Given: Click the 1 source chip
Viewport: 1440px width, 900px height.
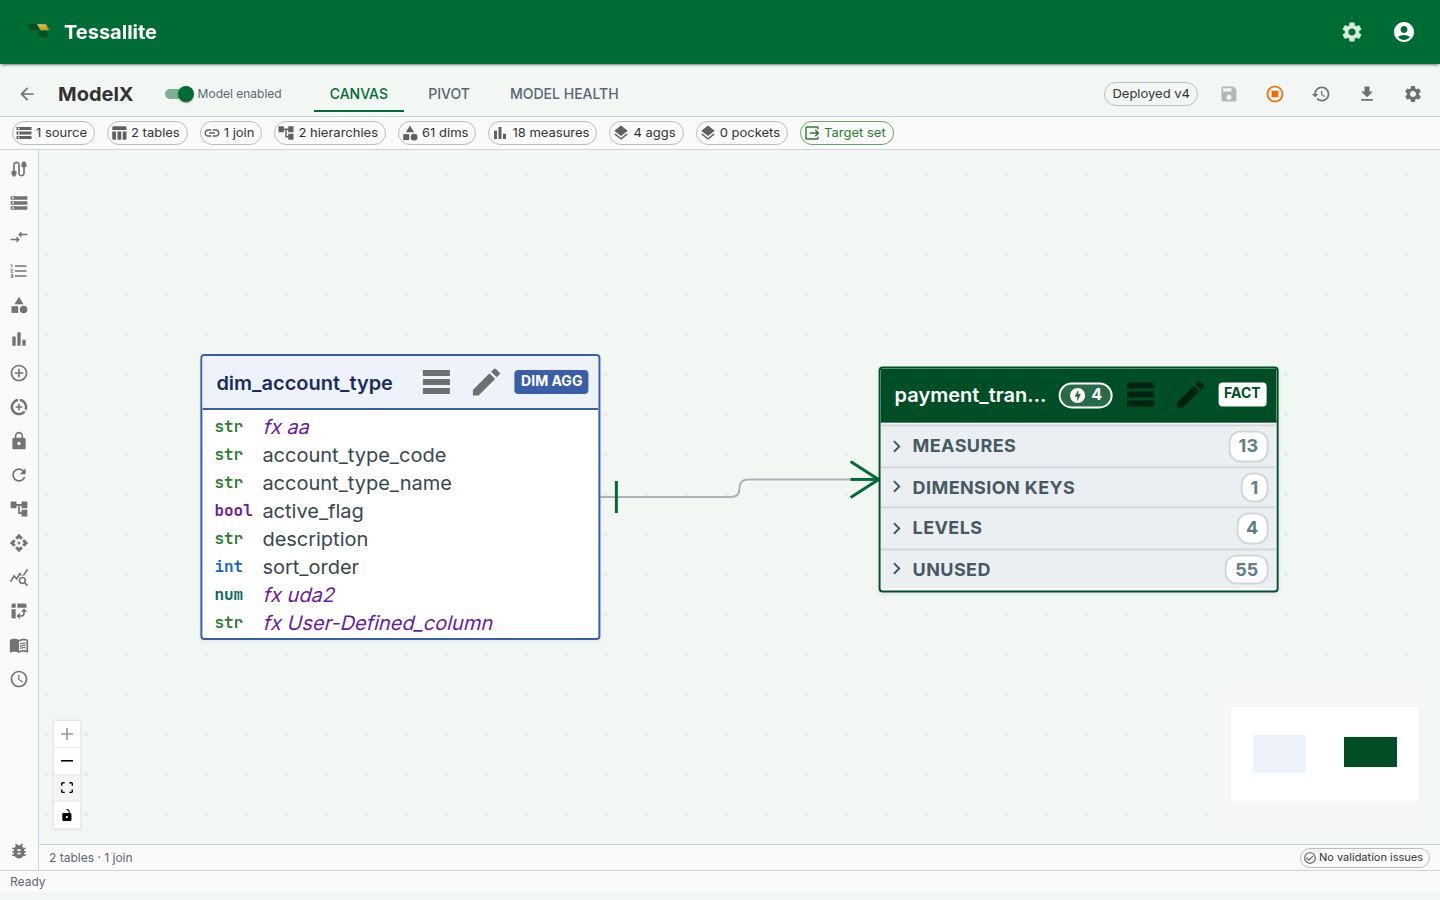Looking at the screenshot, I should tap(53, 133).
